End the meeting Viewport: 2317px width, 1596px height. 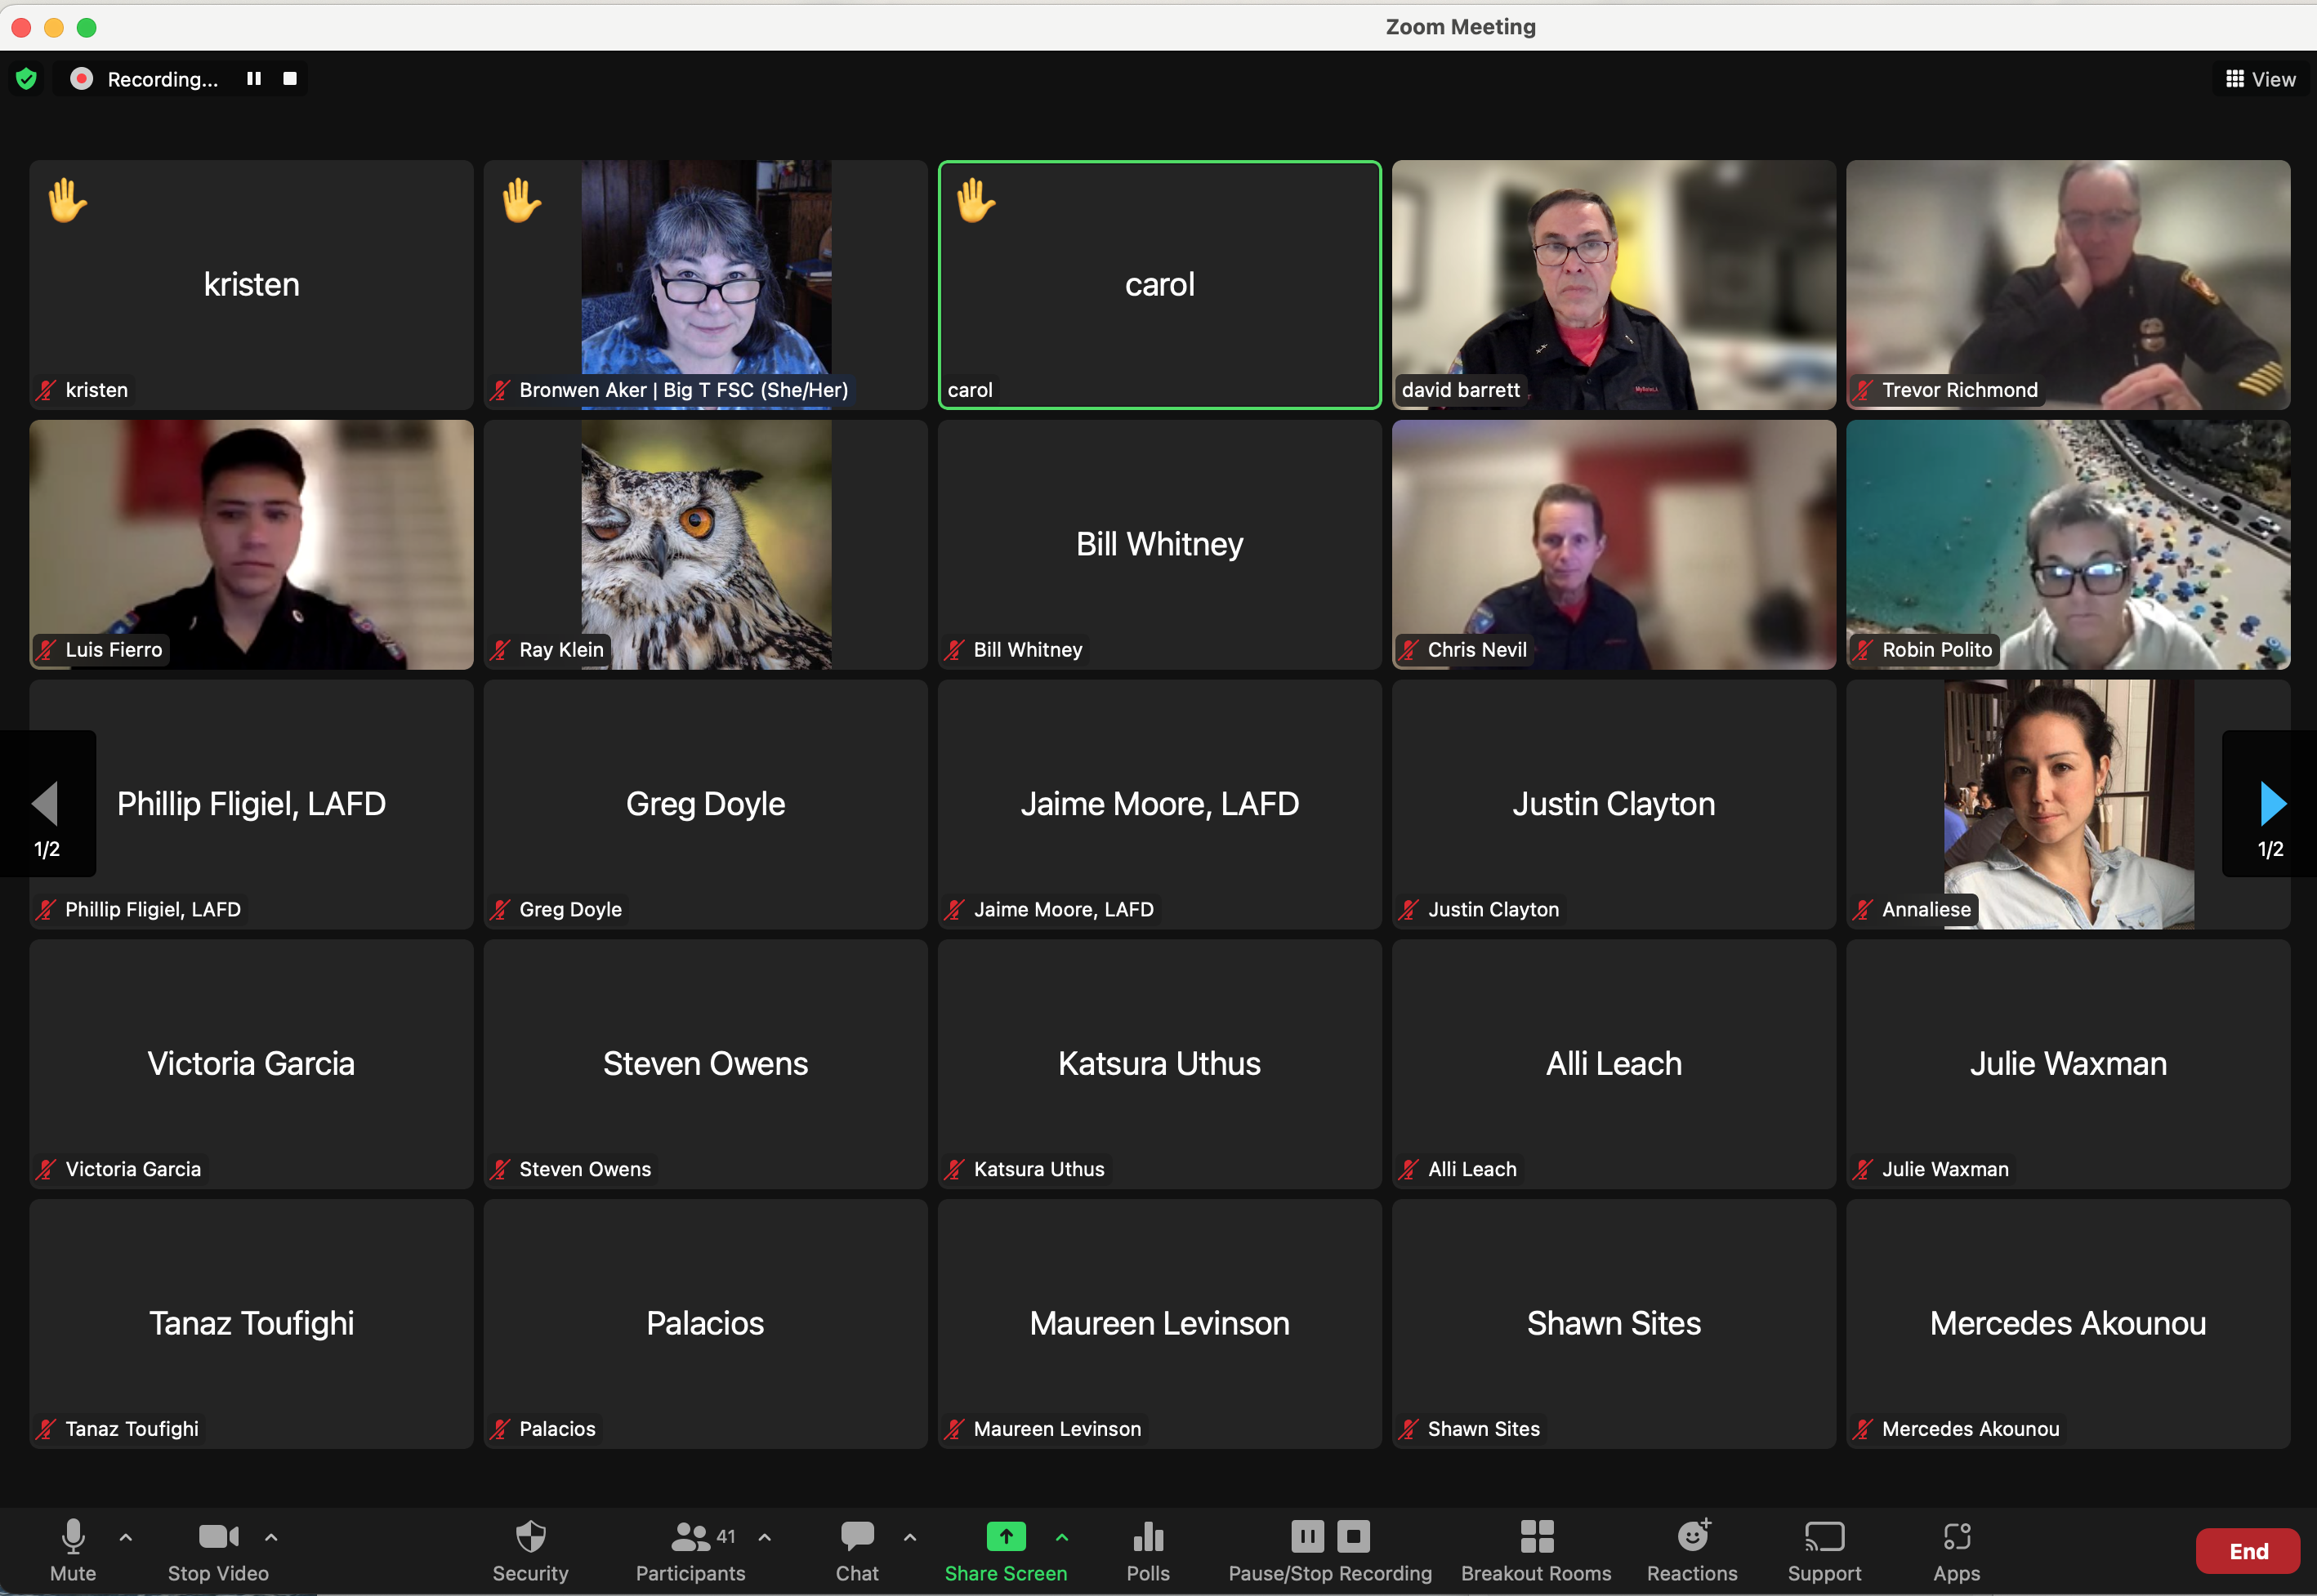pos(2248,1551)
